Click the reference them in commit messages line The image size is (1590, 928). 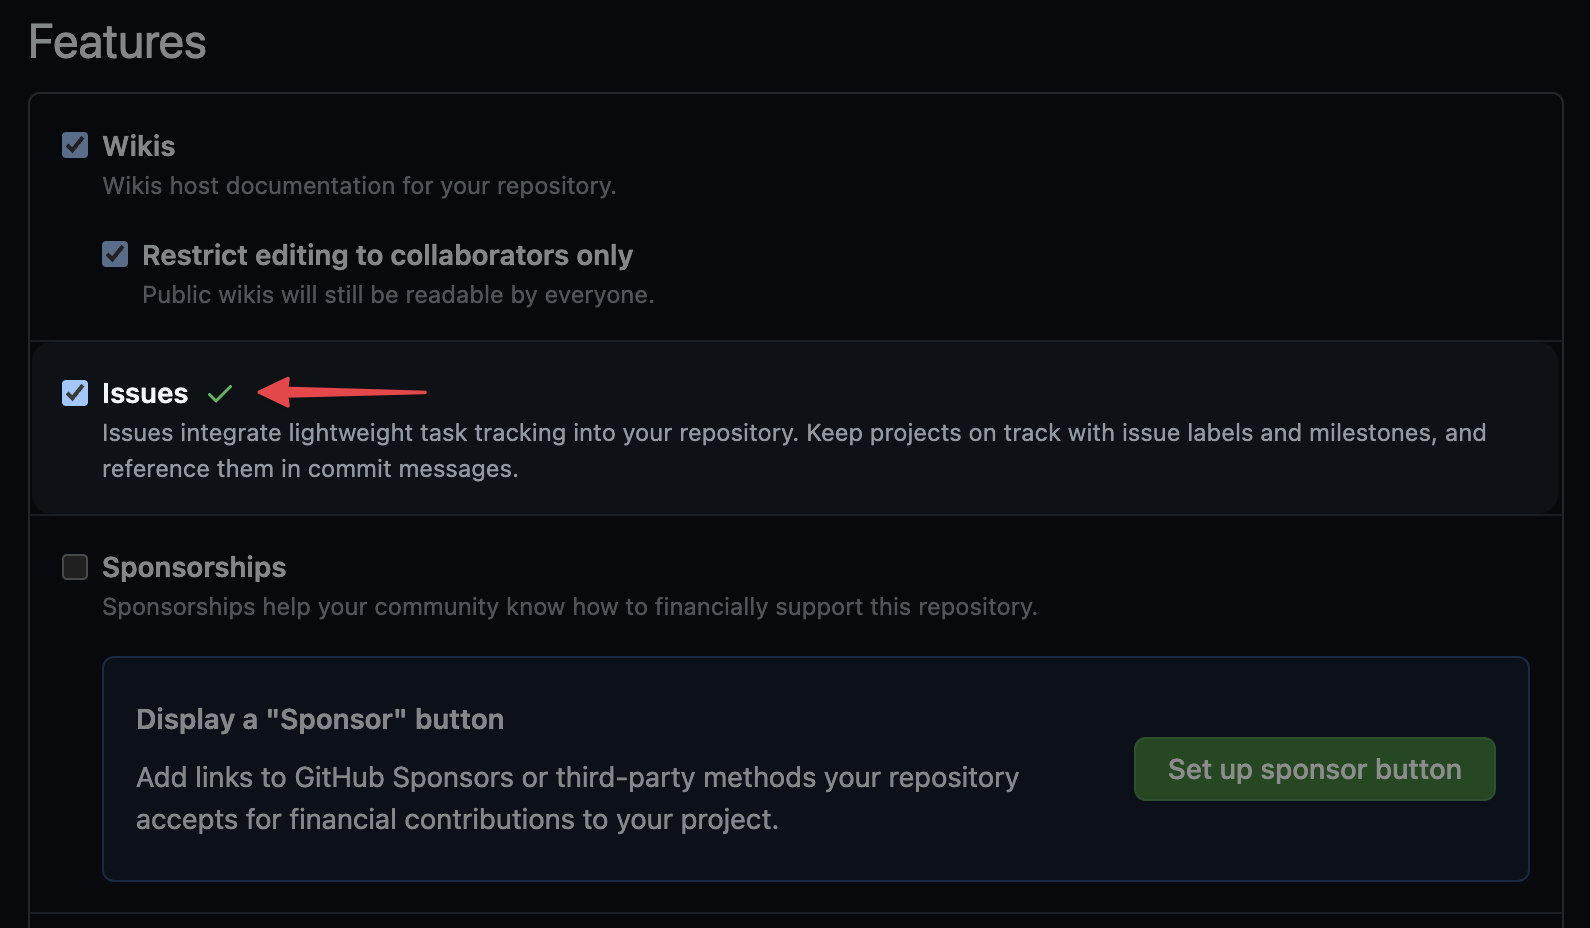(x=310, y=469)
